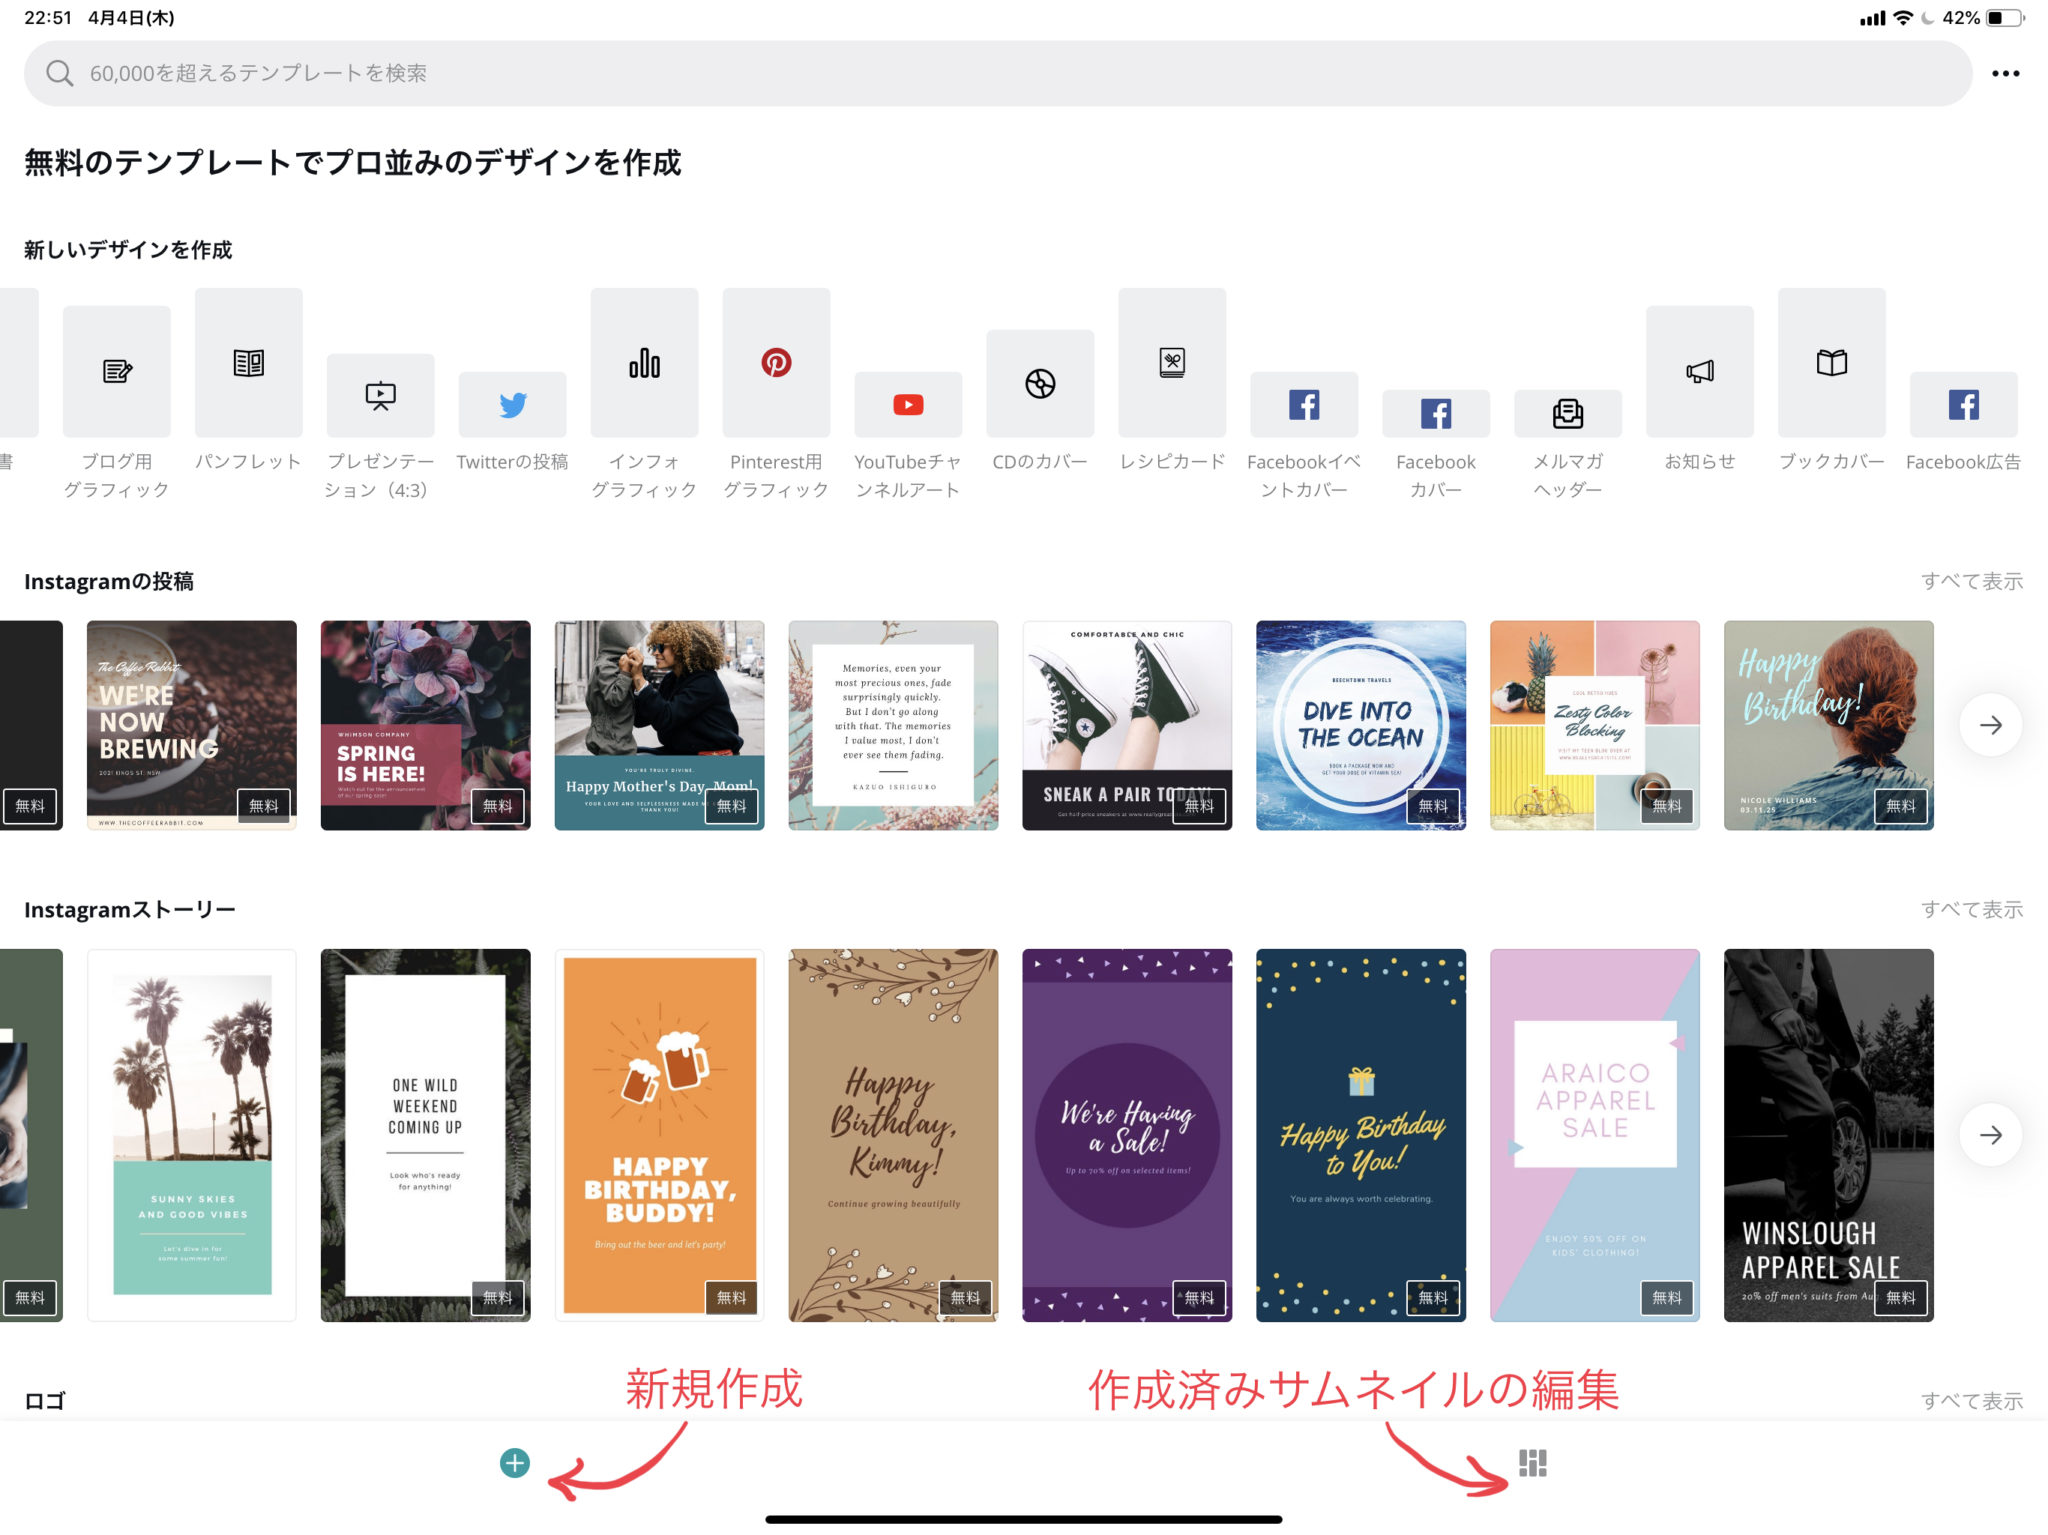2048x1535 pixels.
Task: Show all Instagram story templates
Action: [x=1972, y=909]
